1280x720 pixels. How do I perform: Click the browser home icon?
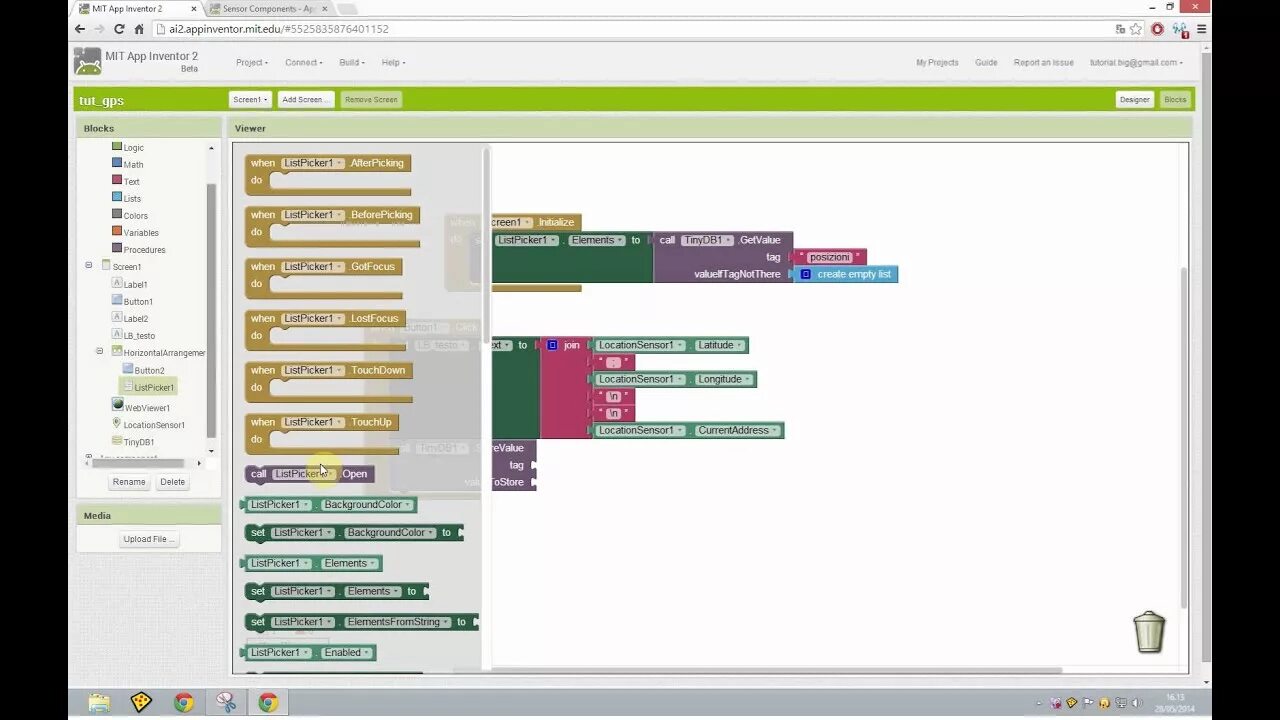point(139,29)
